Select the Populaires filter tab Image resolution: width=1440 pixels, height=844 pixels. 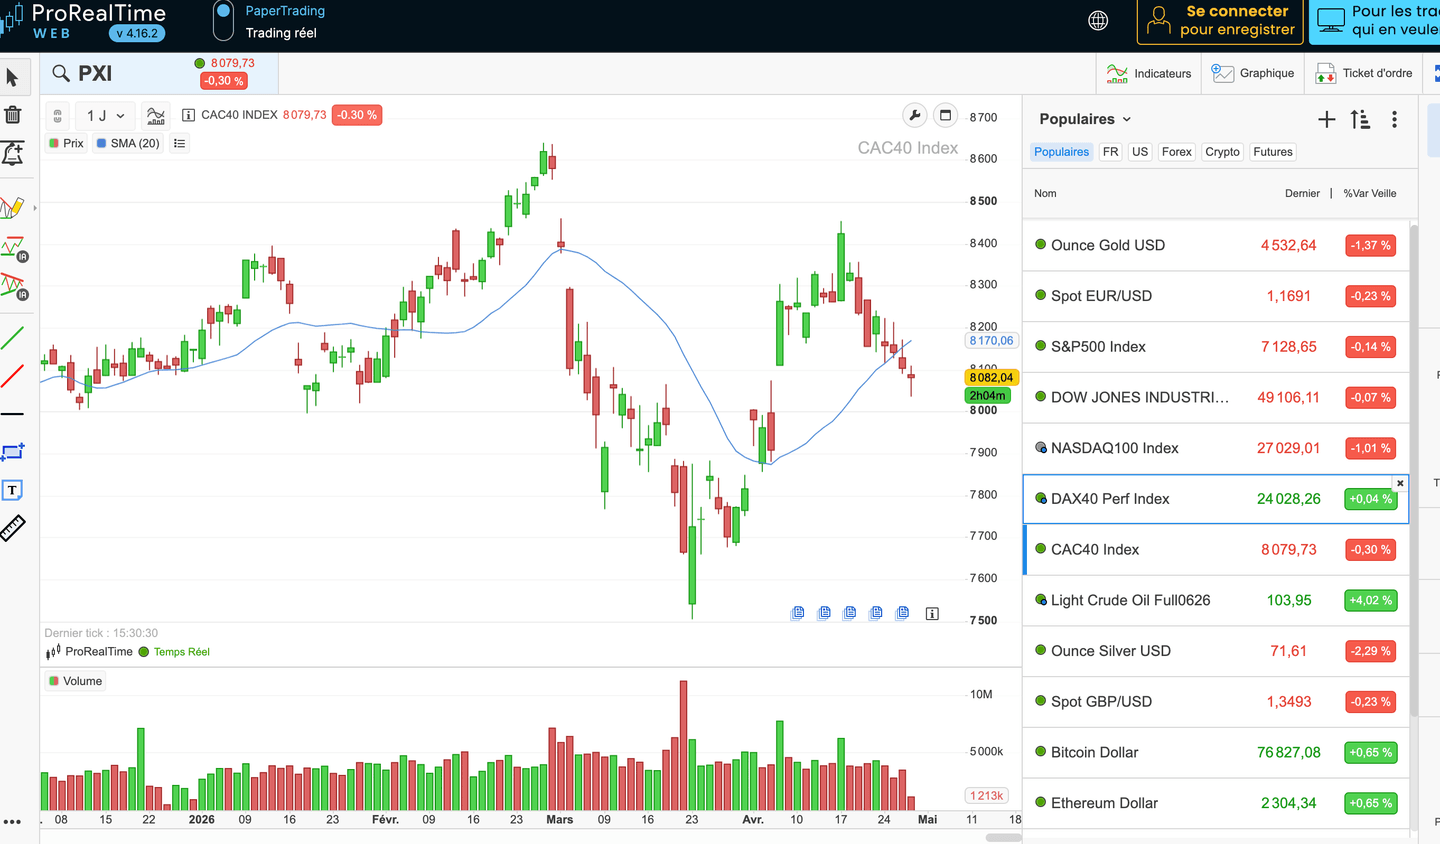pos(1061,152)
